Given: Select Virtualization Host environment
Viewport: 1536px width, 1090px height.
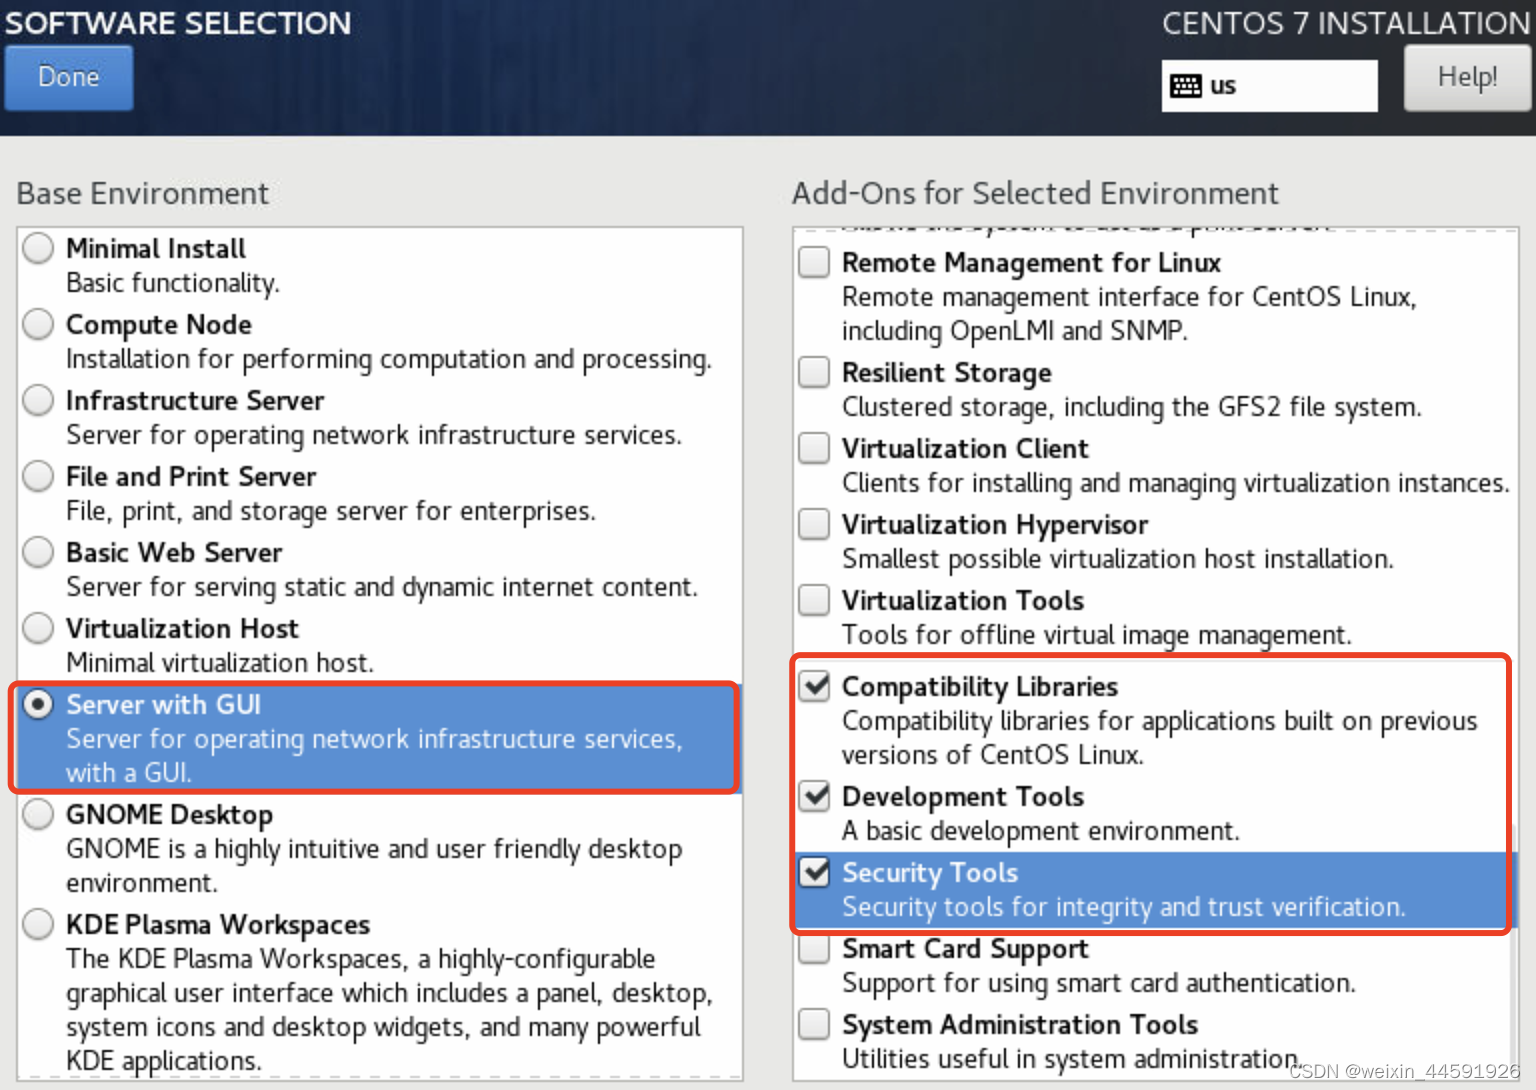Looking at the screenshot, I should pos(37,628).
